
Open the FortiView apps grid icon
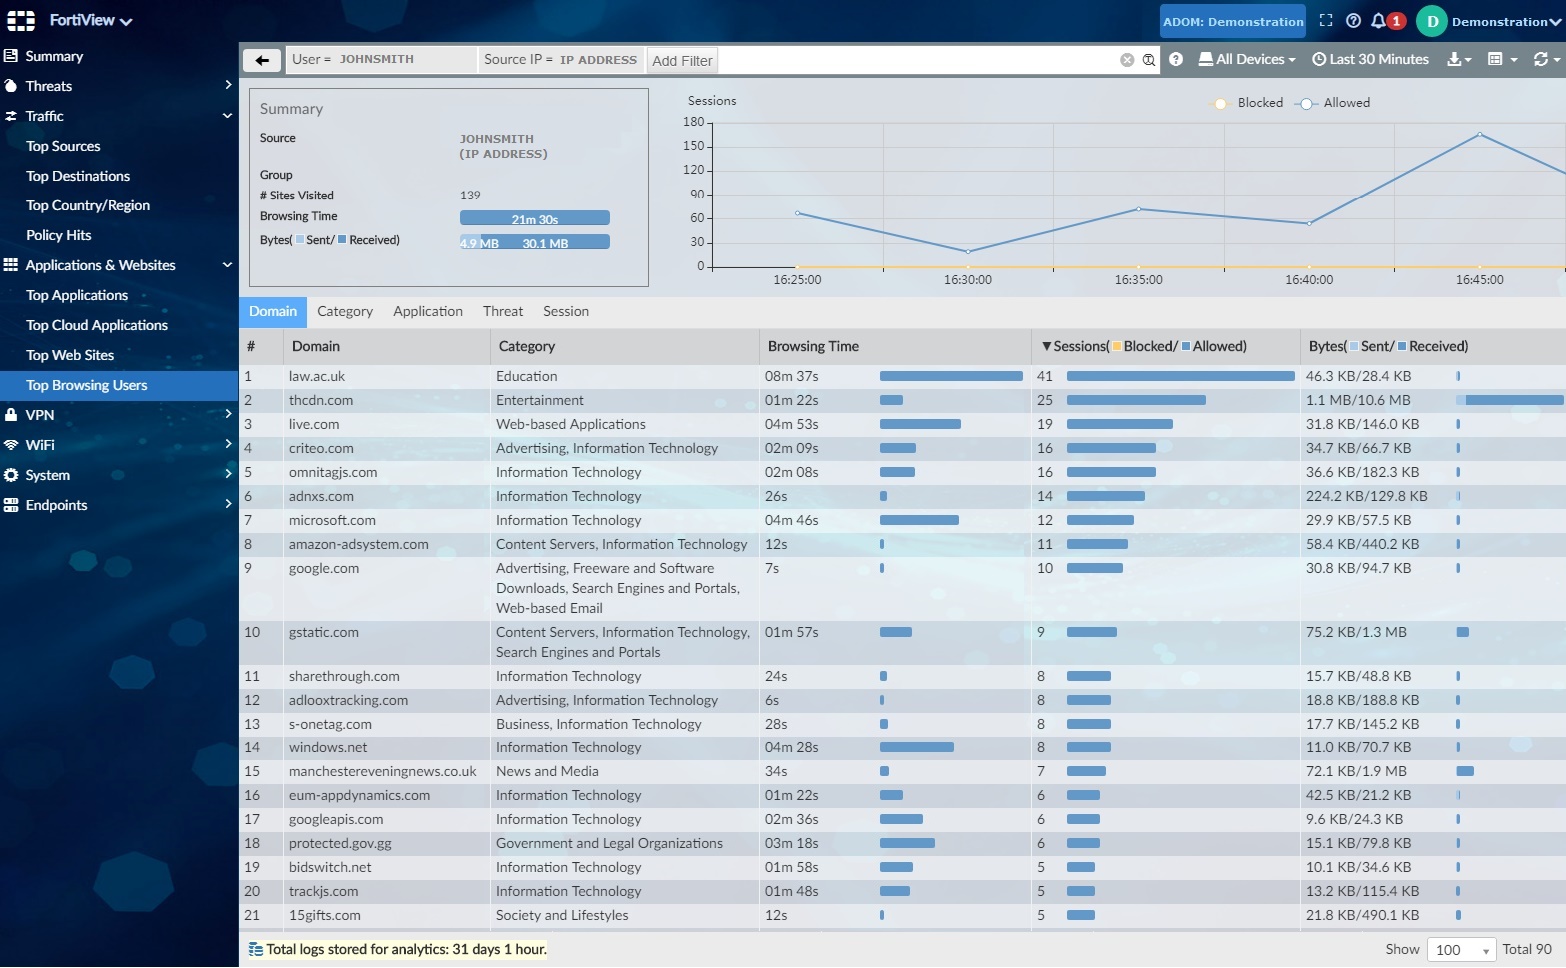point(21,21)
